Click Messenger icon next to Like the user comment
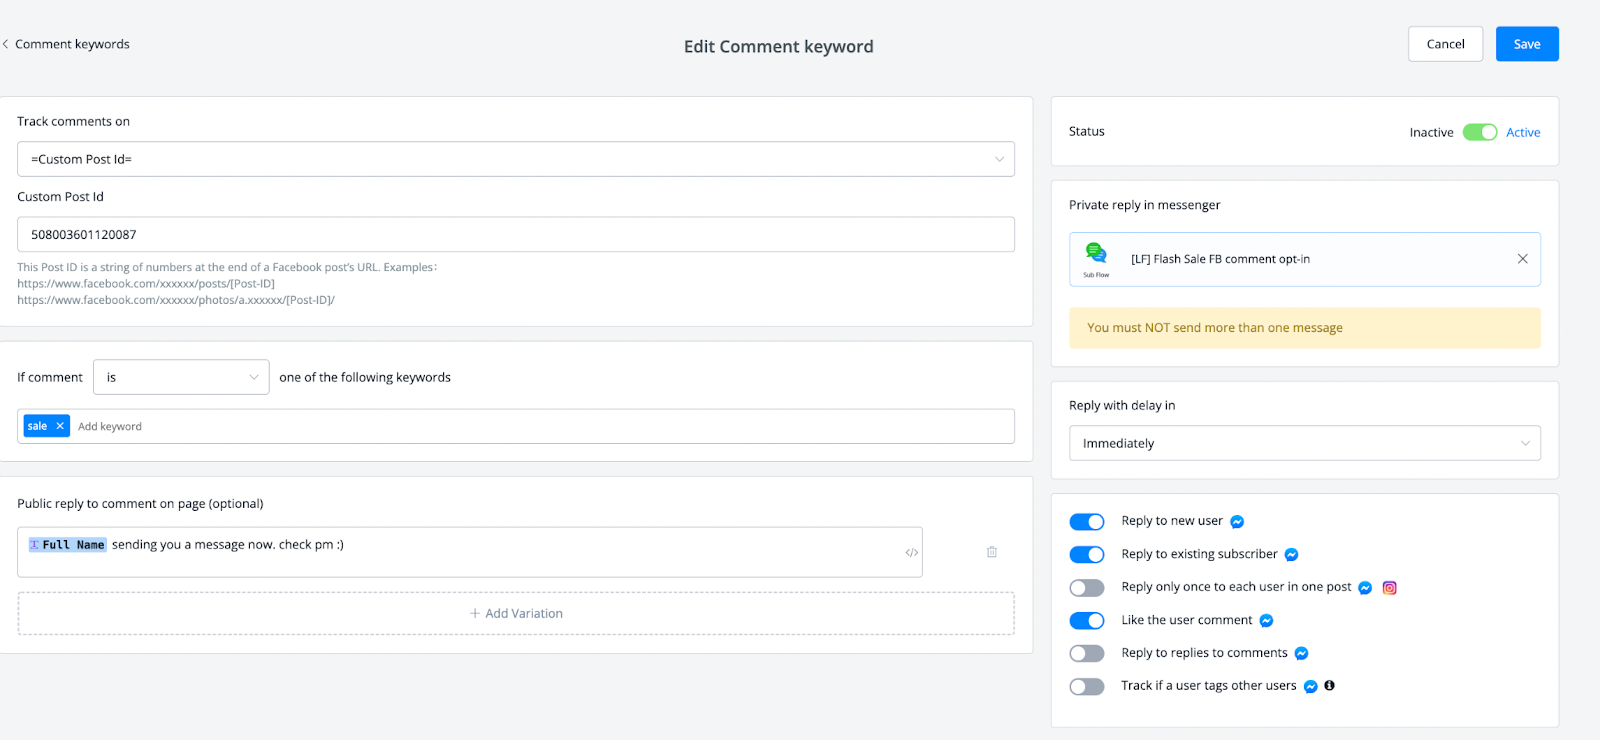This screenshot has height=740, width=1600. (x=1266, y=621)
